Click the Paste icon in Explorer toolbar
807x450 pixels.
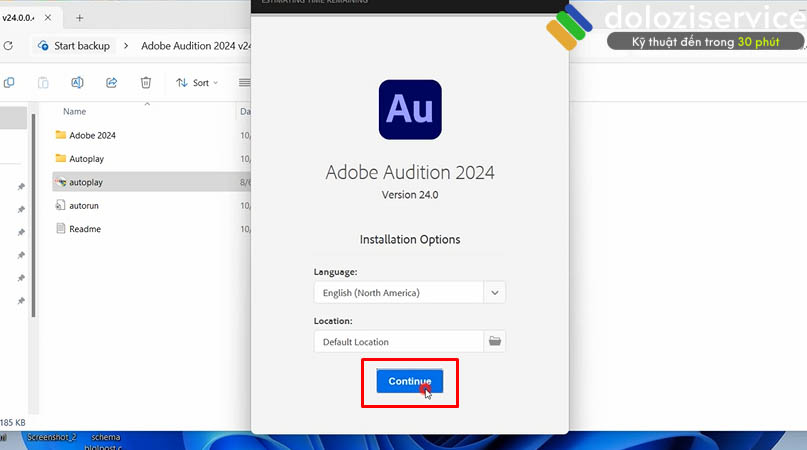tap(43, 83)
